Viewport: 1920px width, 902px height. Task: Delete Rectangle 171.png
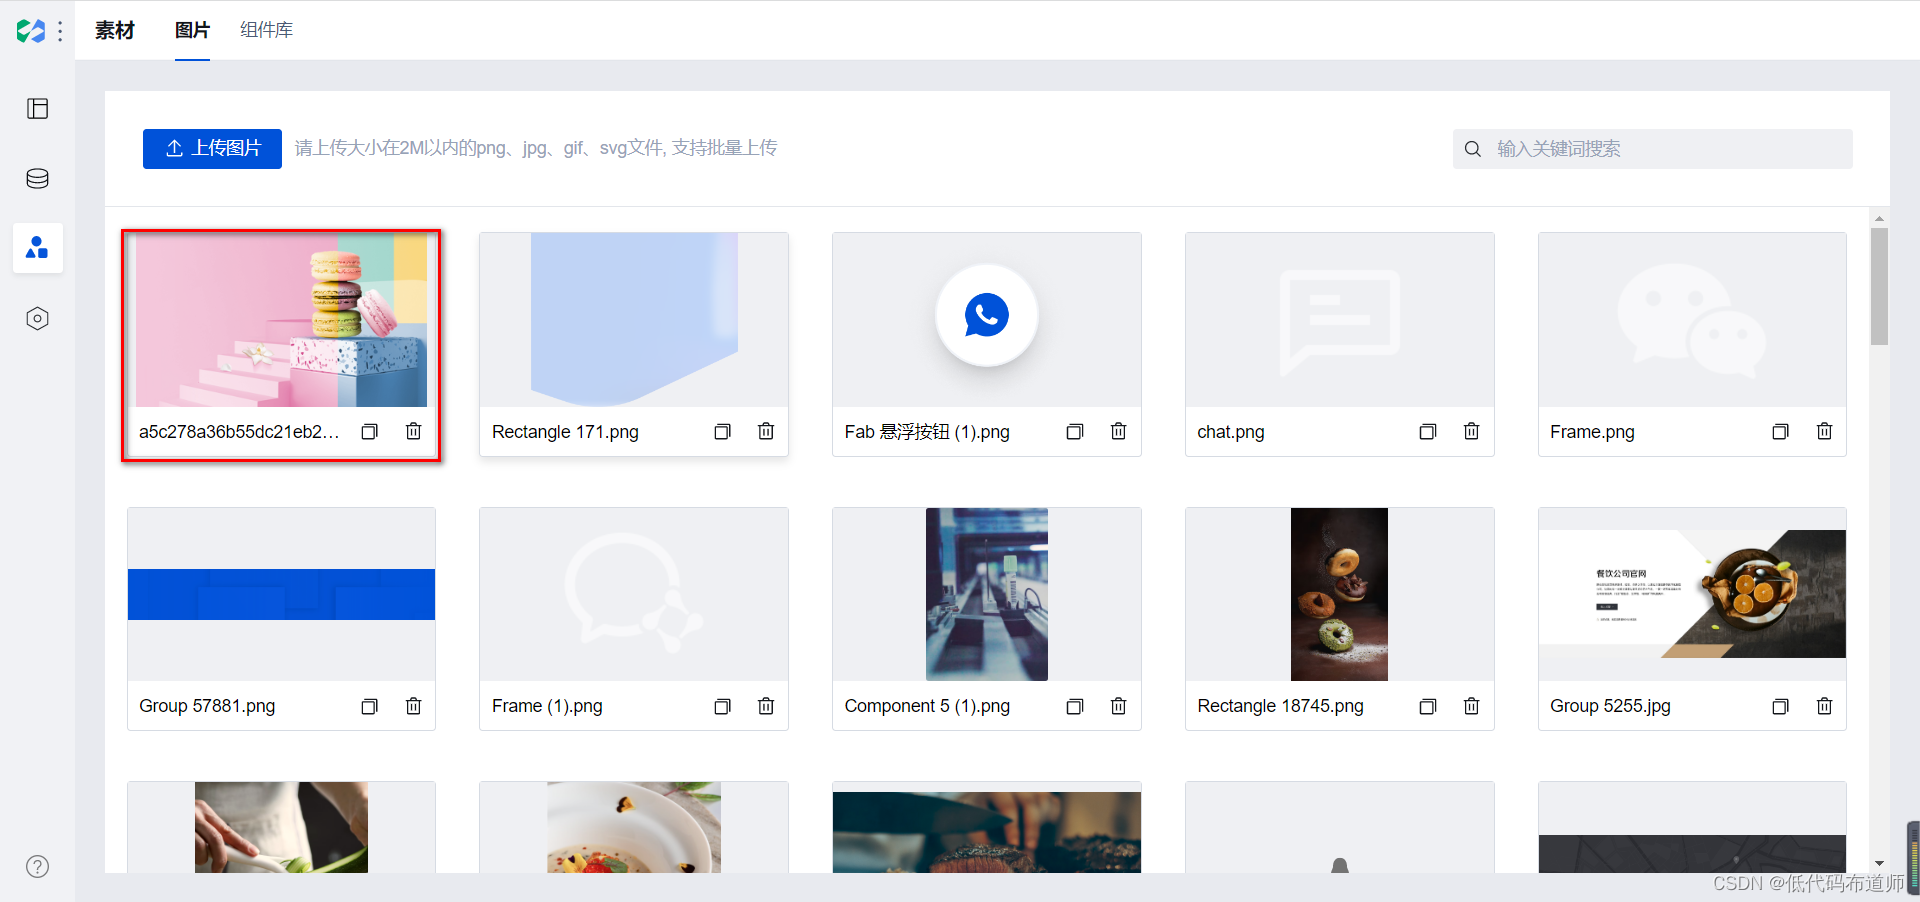coord(766,431)
